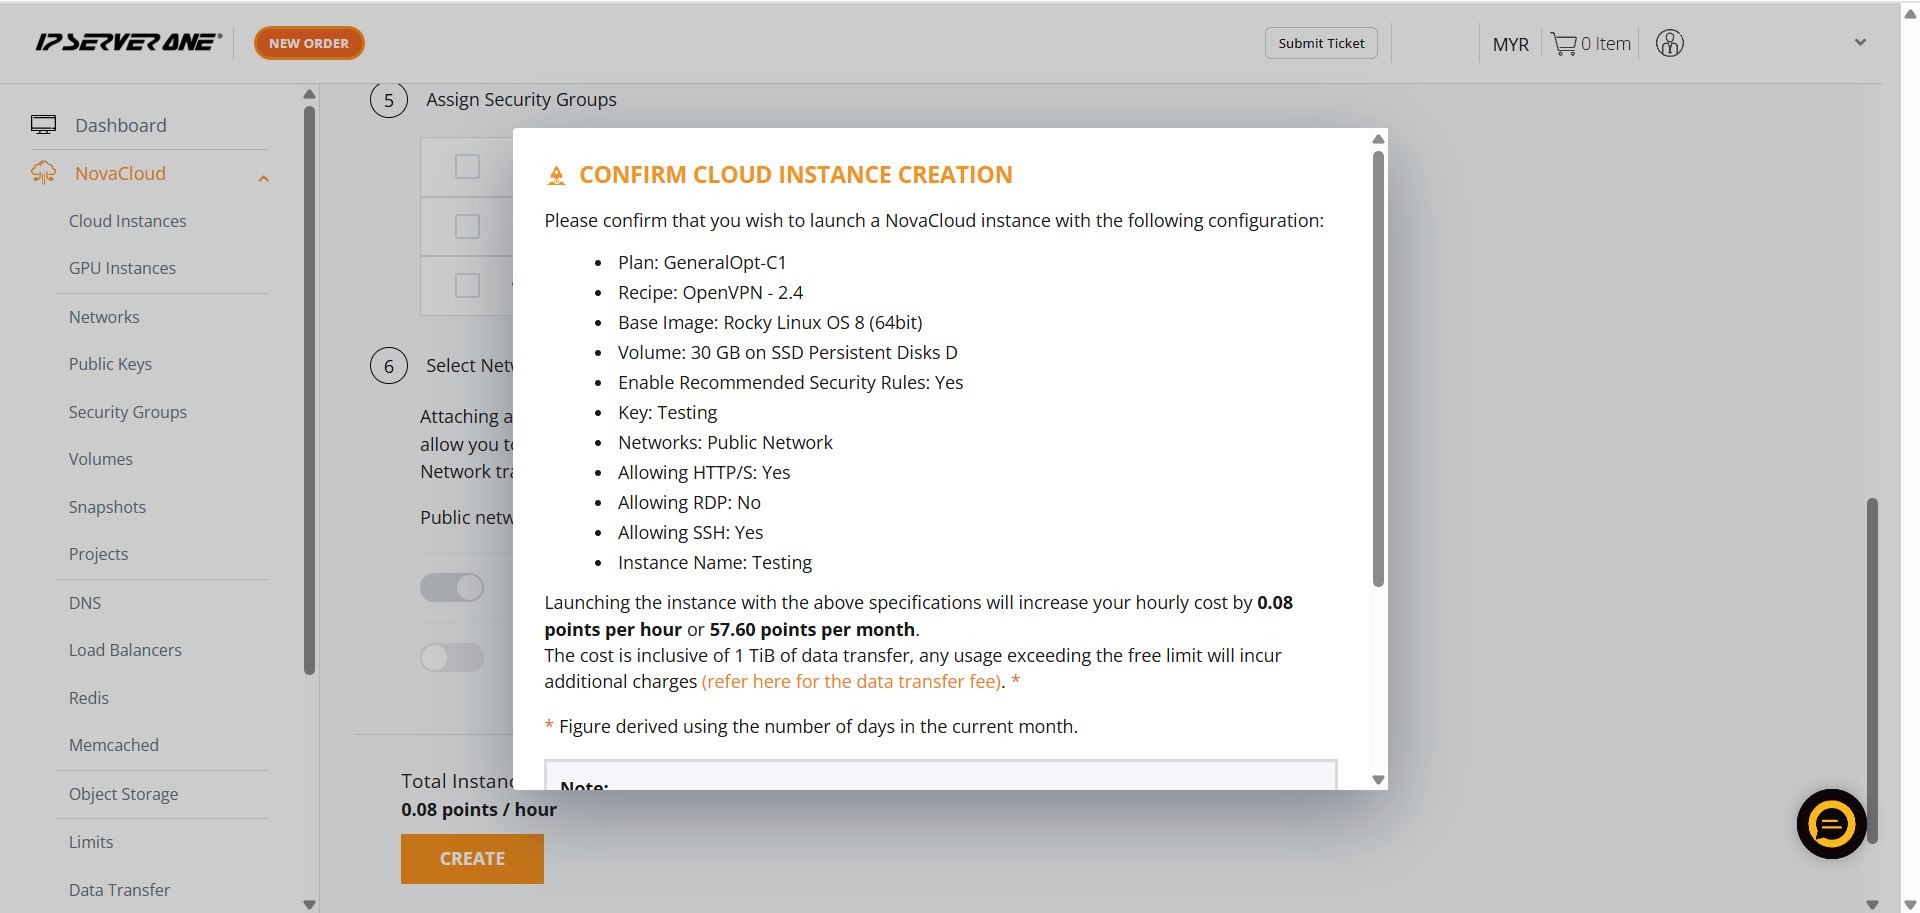Open the user account profile icon
Viewport: 1920px width, 913px height.
click(x=1669, y=43)
